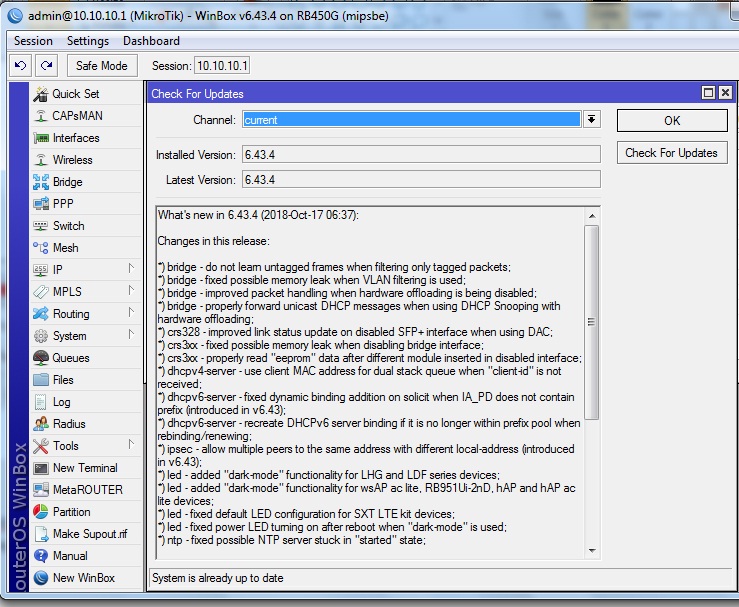Close the Check For Updates window

click(725, 92)
